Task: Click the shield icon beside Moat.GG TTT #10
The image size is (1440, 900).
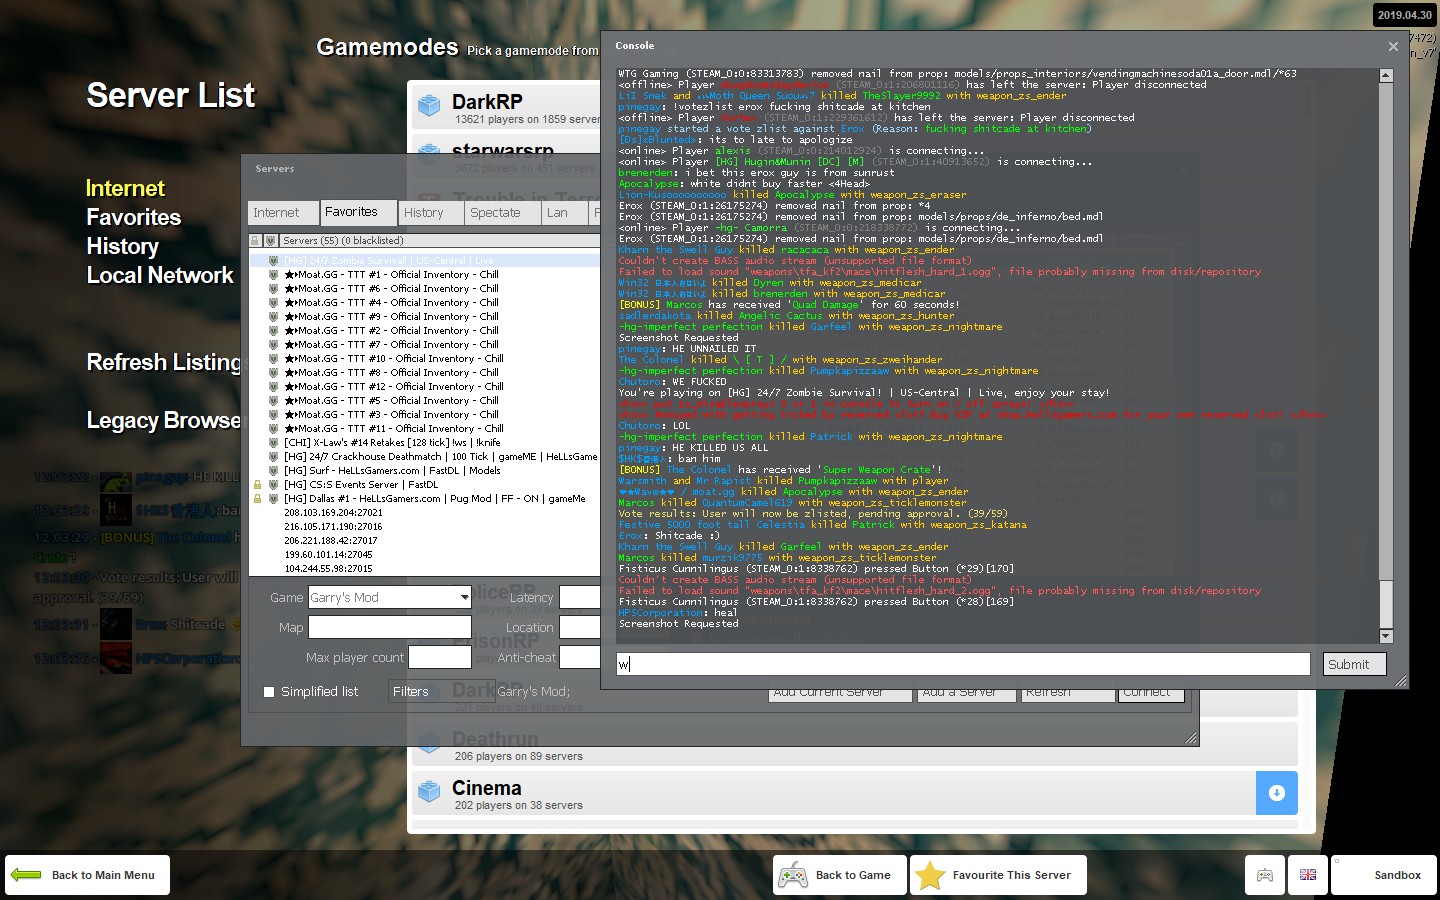Action: pyautogui.click(x=273, y=359)
